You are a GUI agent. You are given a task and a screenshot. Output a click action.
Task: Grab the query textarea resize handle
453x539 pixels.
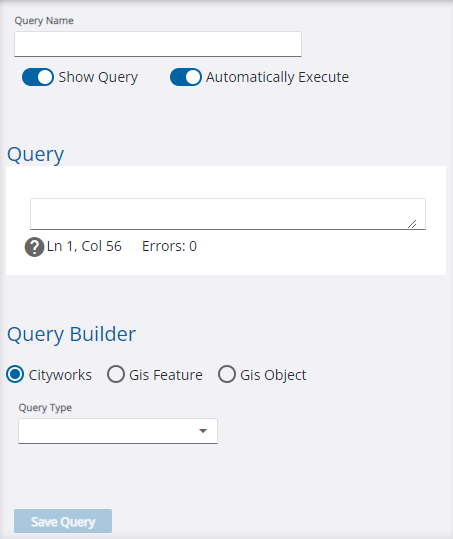click(412, 224)
